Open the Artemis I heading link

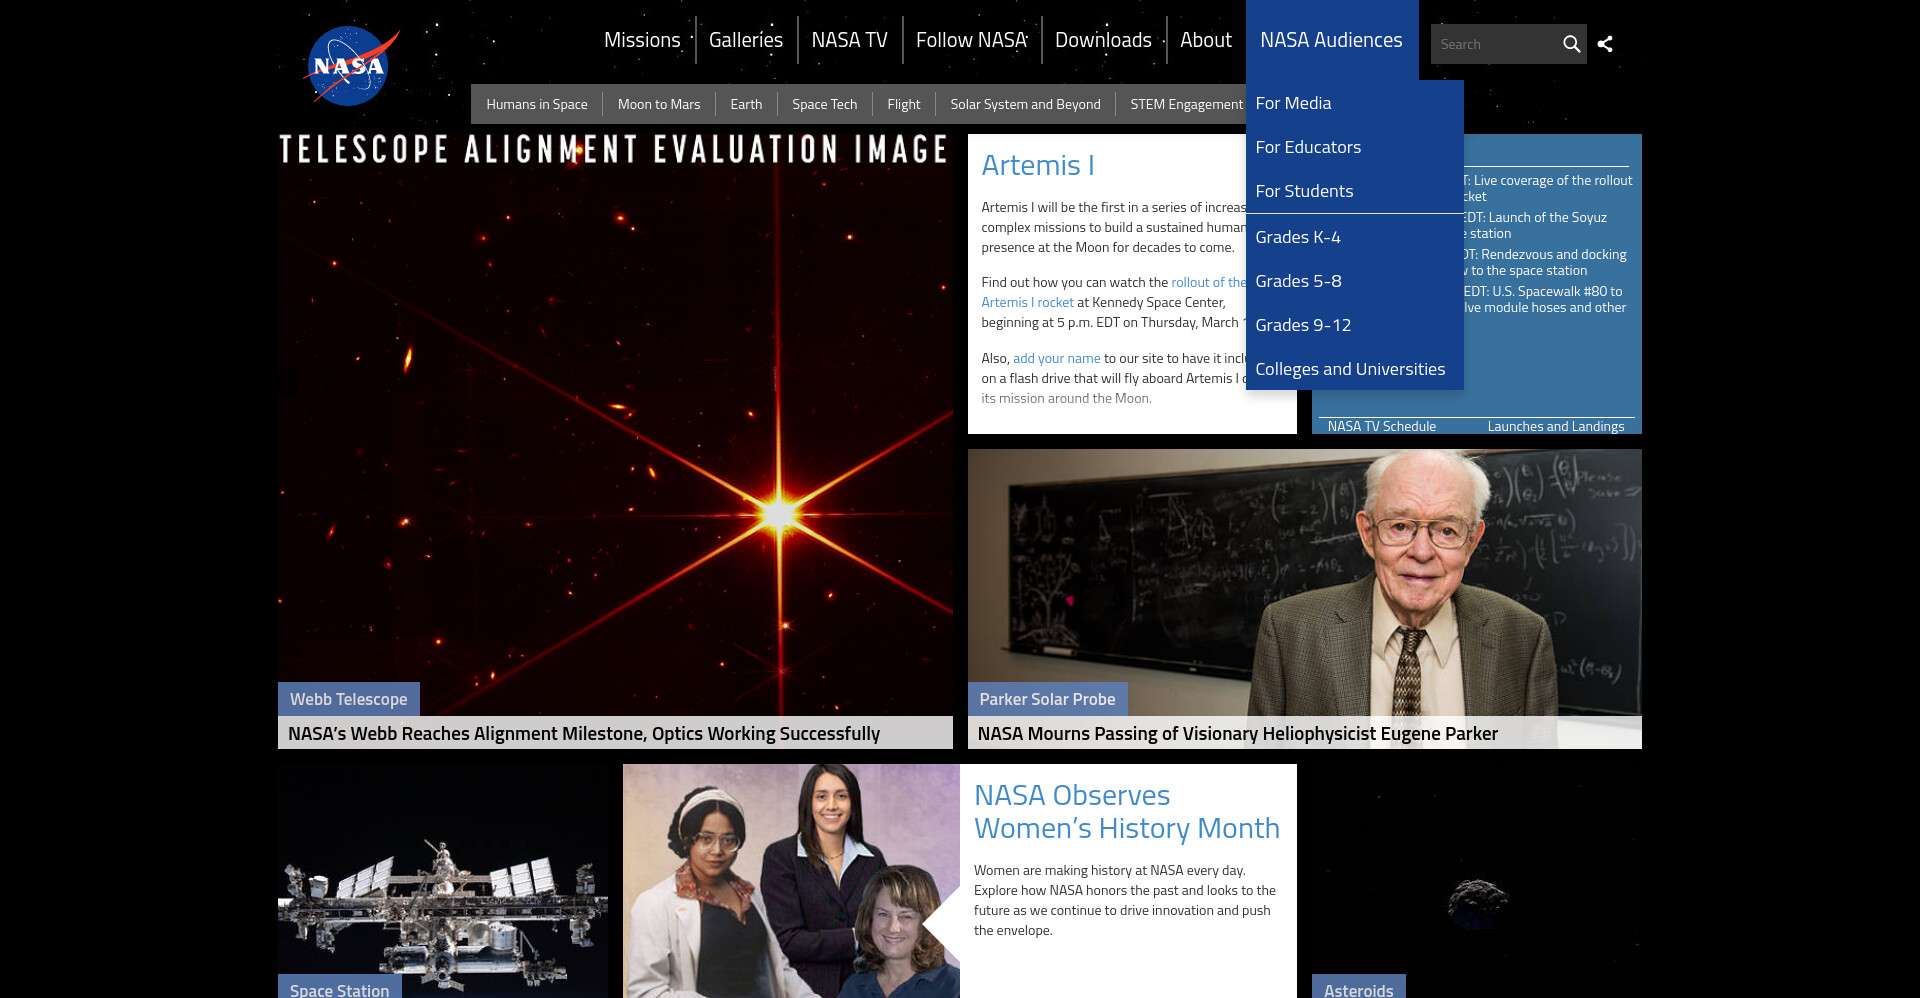click(x=1038, y=165)
